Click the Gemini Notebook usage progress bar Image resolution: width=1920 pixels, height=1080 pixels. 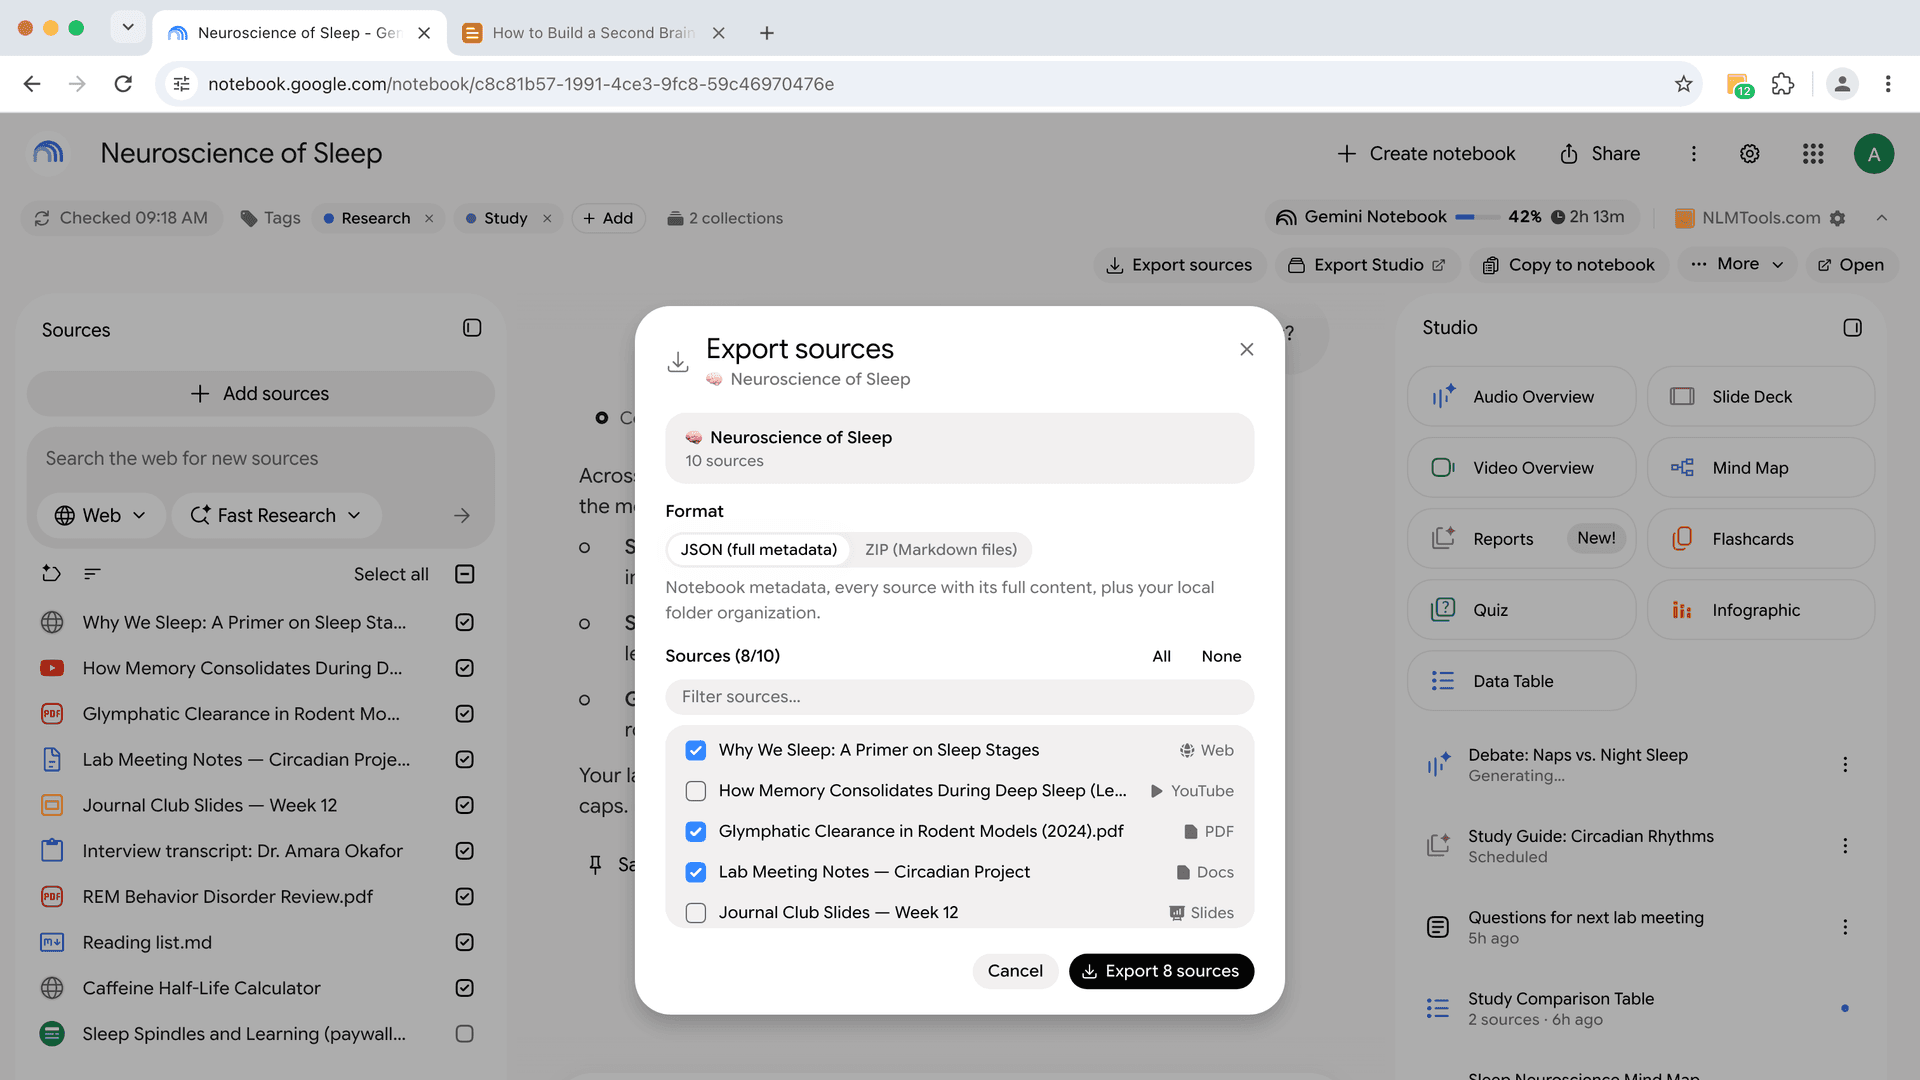coord(1476,217)
